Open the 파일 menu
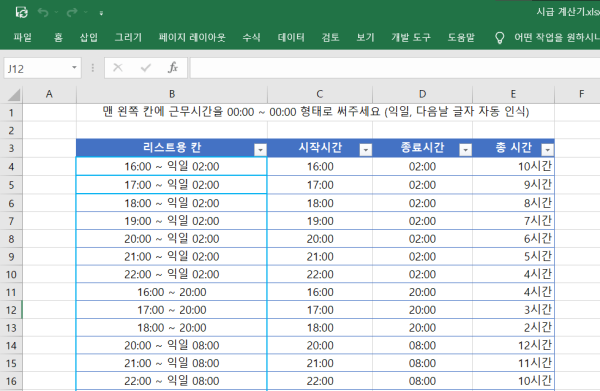The height and width of the screenshot is (391, 600). tap(23, 37)
